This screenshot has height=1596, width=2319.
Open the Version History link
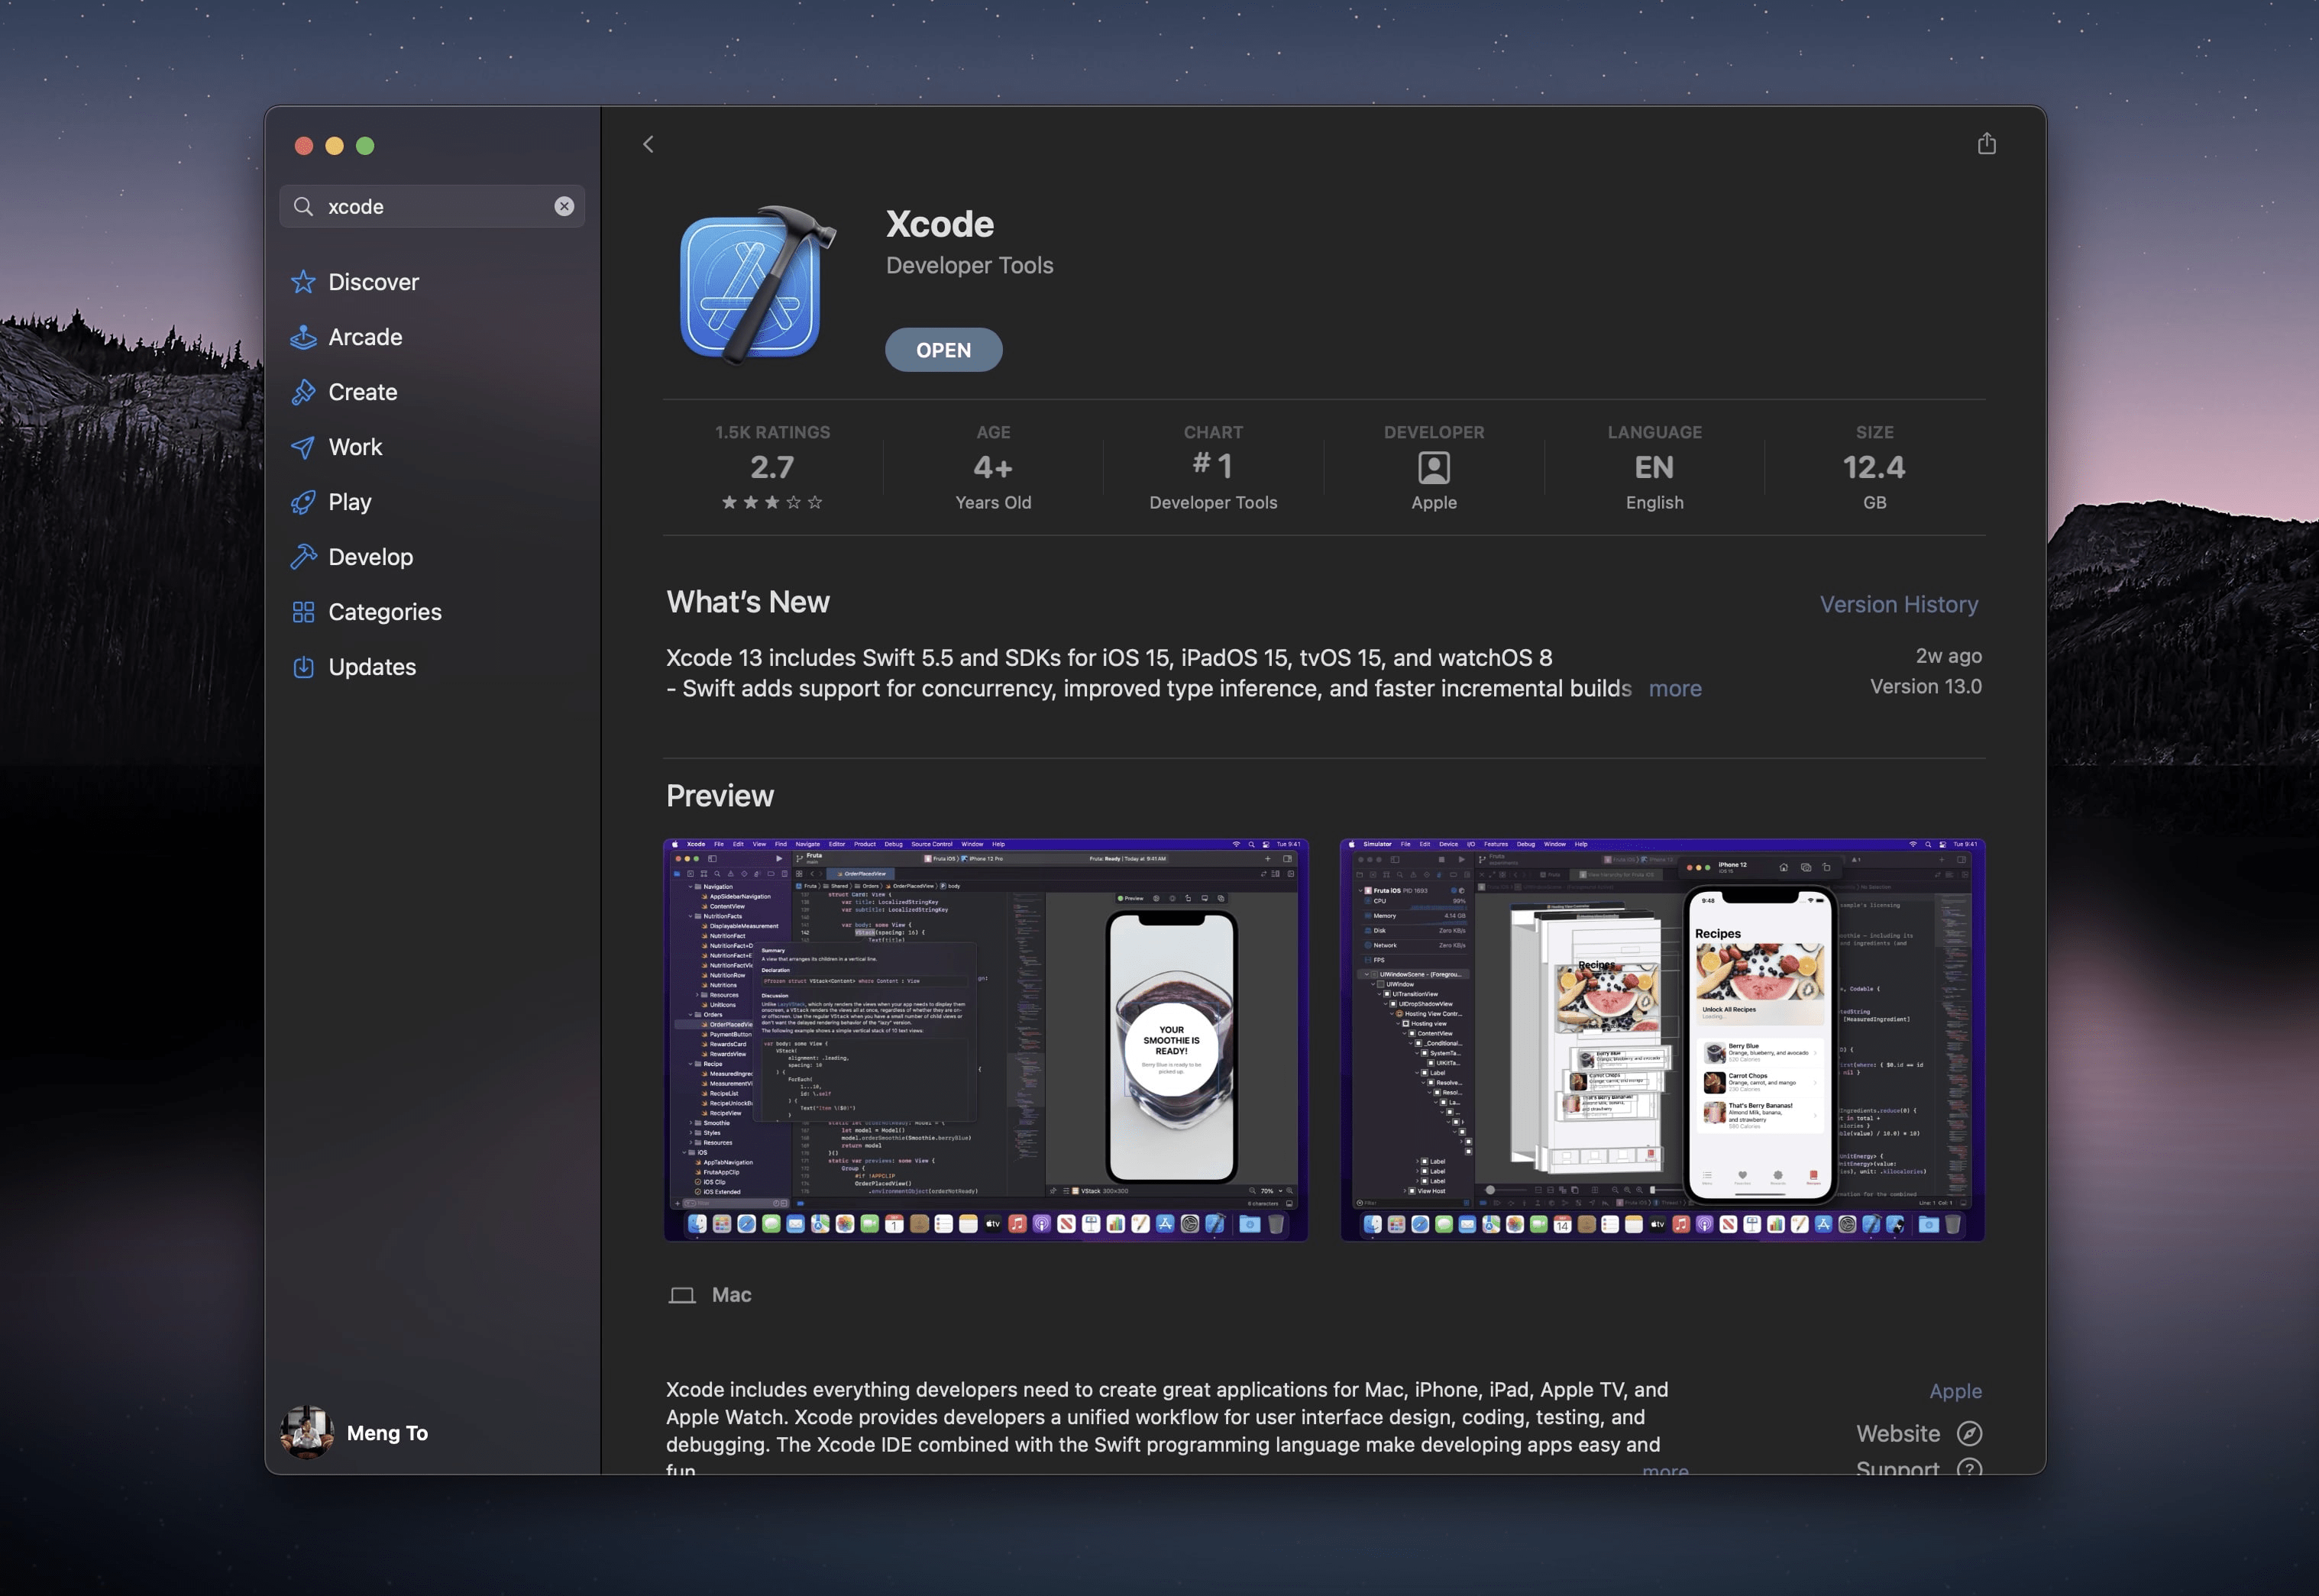coord(1898,605)
